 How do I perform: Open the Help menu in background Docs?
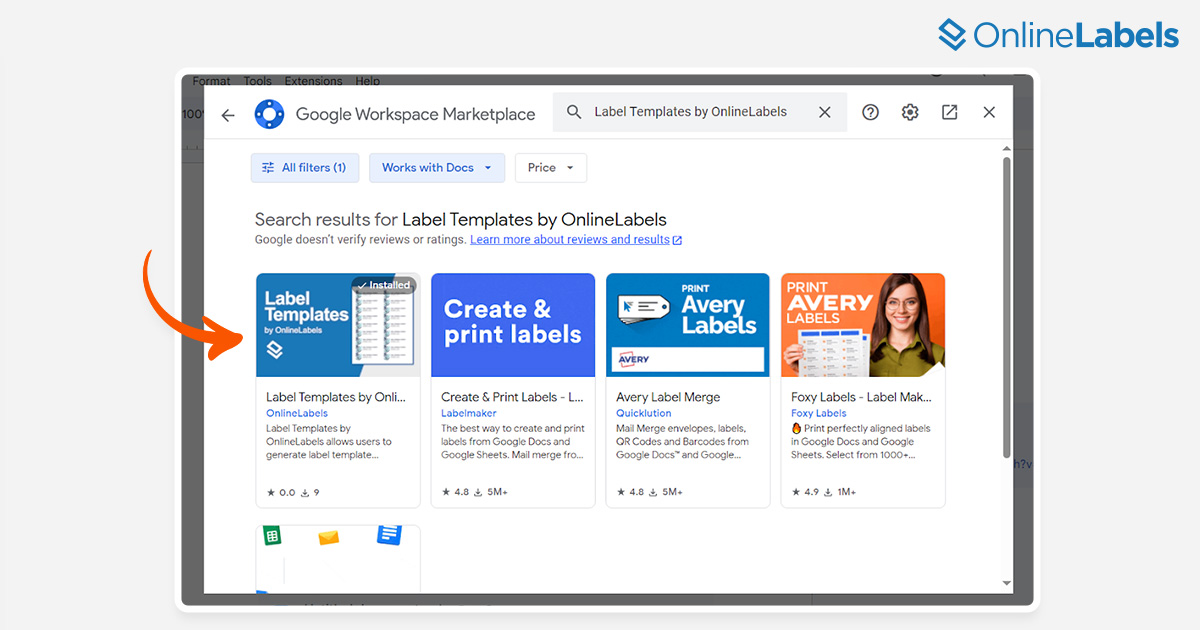(368, 81)
